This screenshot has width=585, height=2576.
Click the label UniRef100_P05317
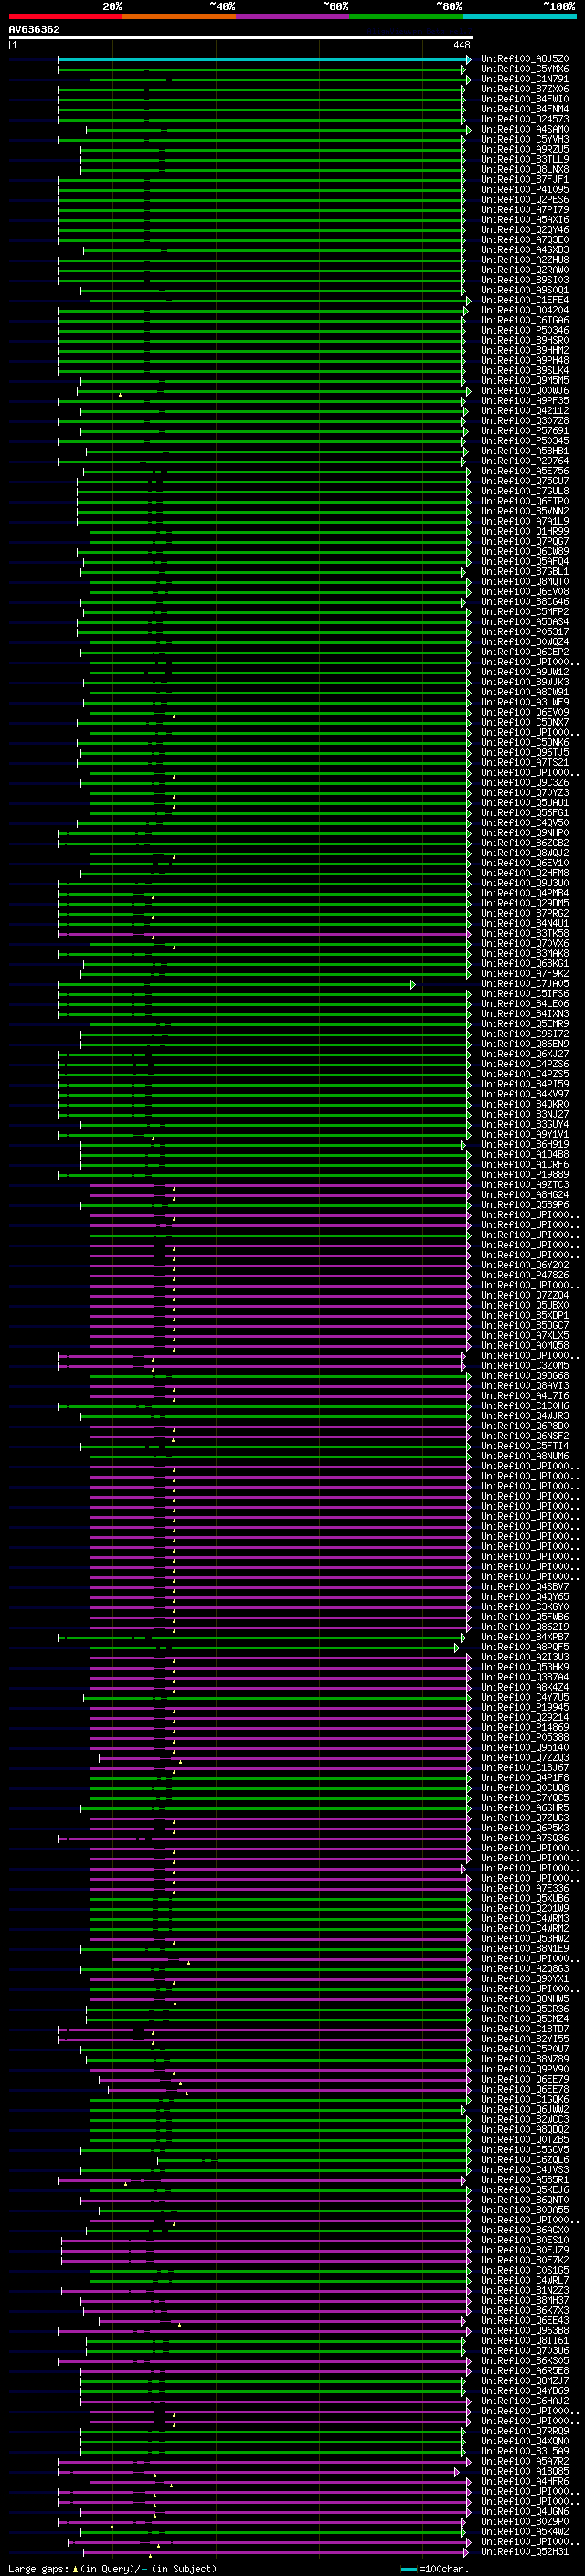pyautogui.click(x=525, y=633)
